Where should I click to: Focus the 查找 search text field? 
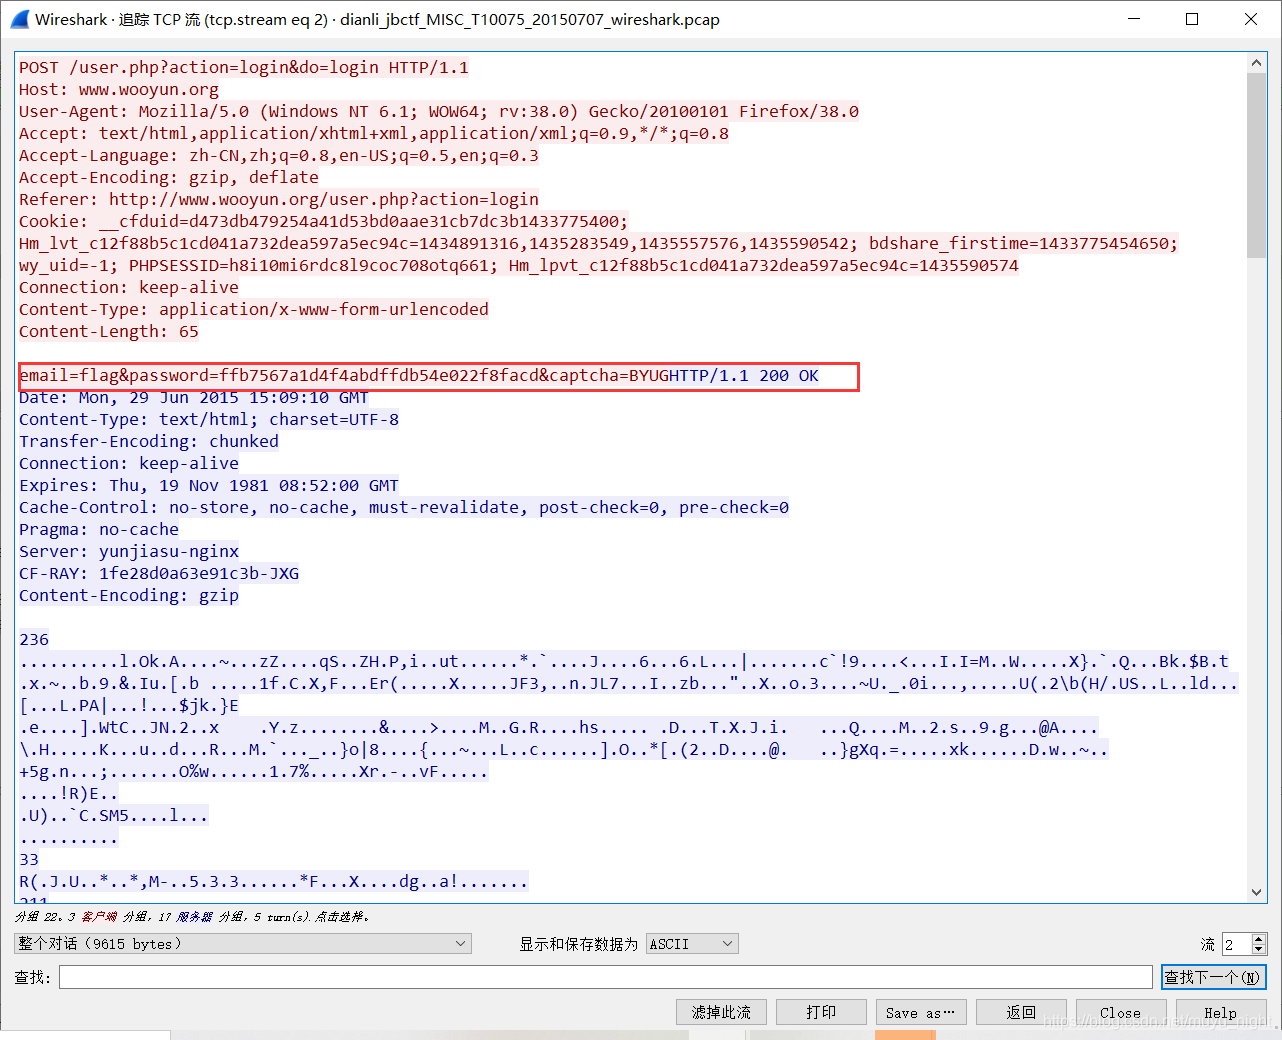[x=606, y=977]
